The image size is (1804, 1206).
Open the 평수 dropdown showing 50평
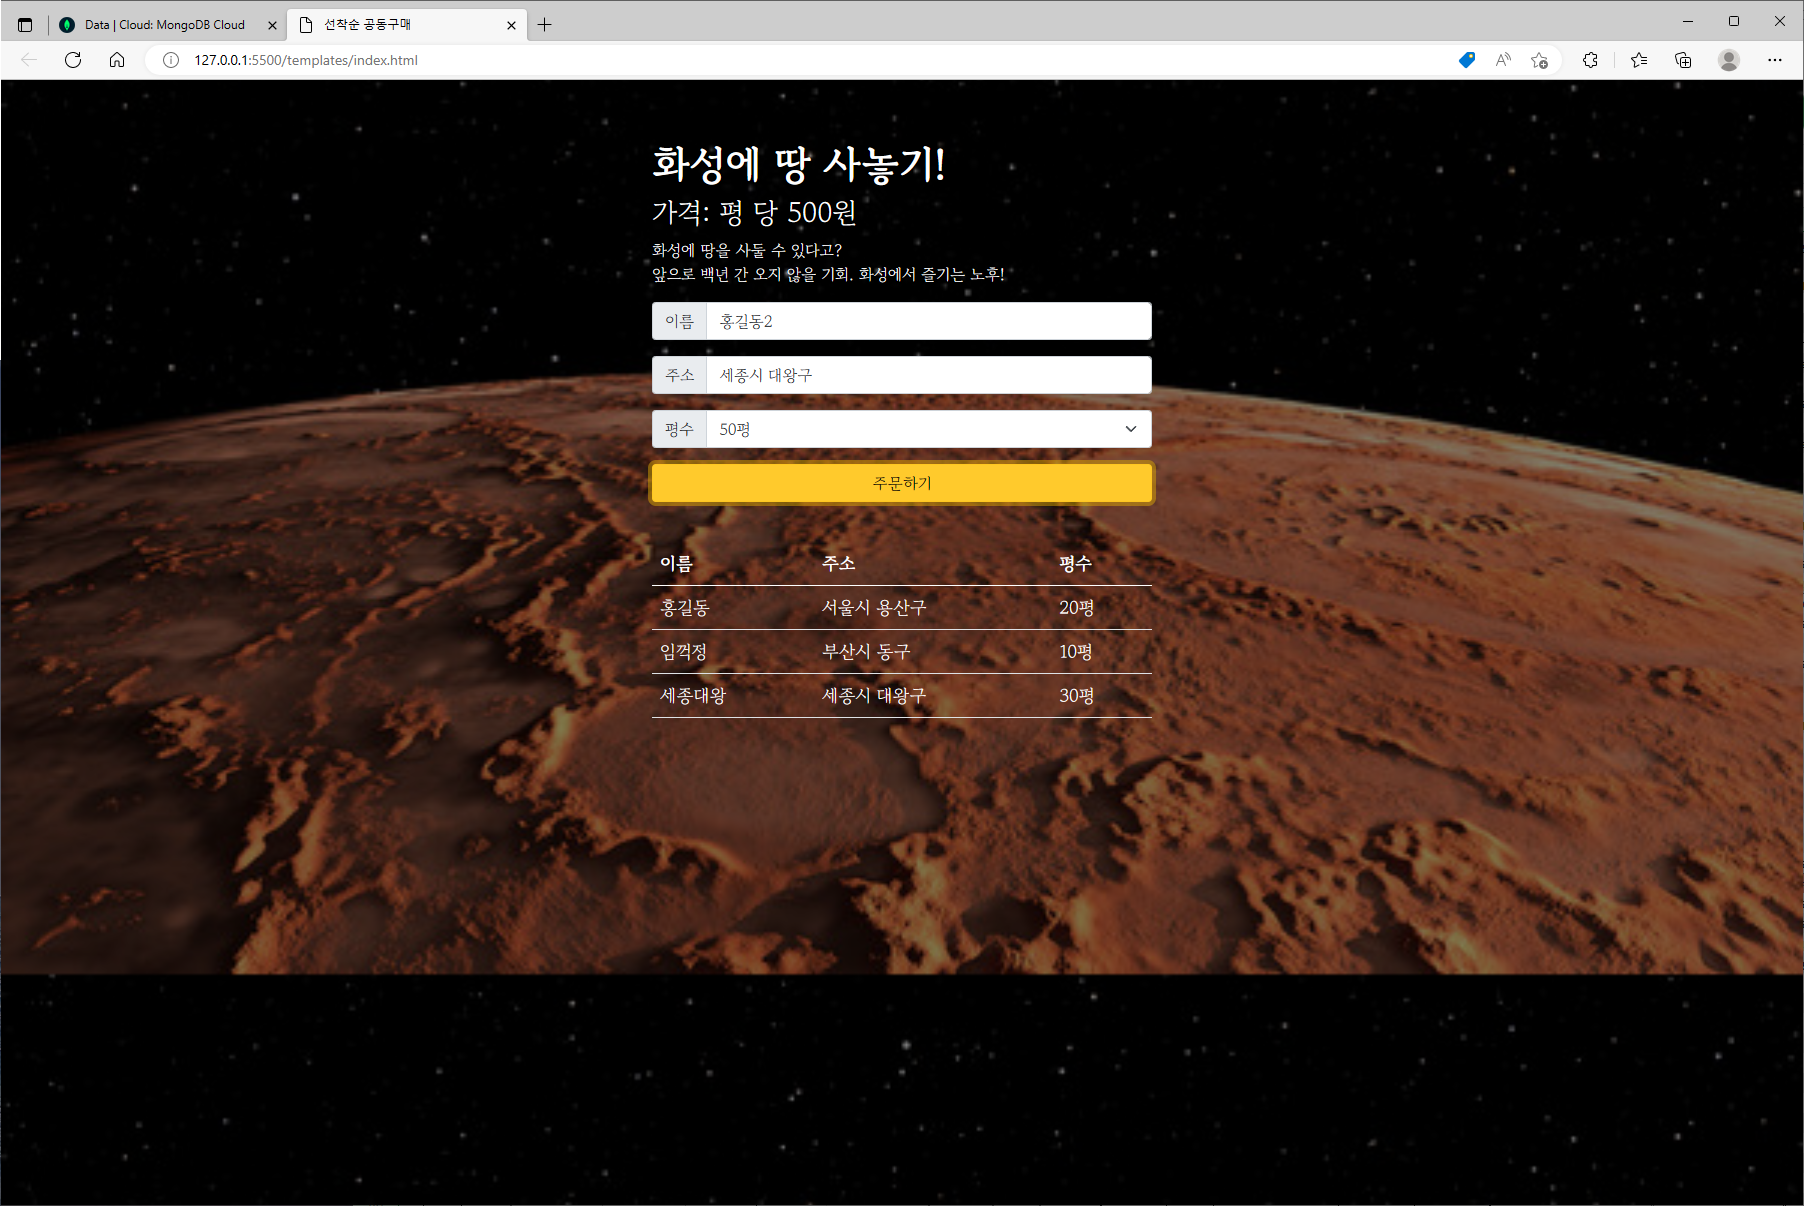[929, 429]
